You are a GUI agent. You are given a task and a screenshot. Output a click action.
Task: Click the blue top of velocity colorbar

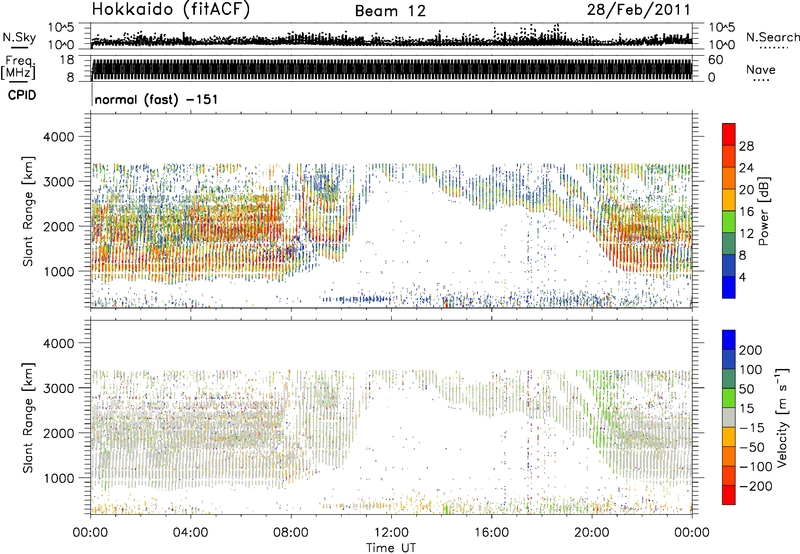[x=729, y=340]
